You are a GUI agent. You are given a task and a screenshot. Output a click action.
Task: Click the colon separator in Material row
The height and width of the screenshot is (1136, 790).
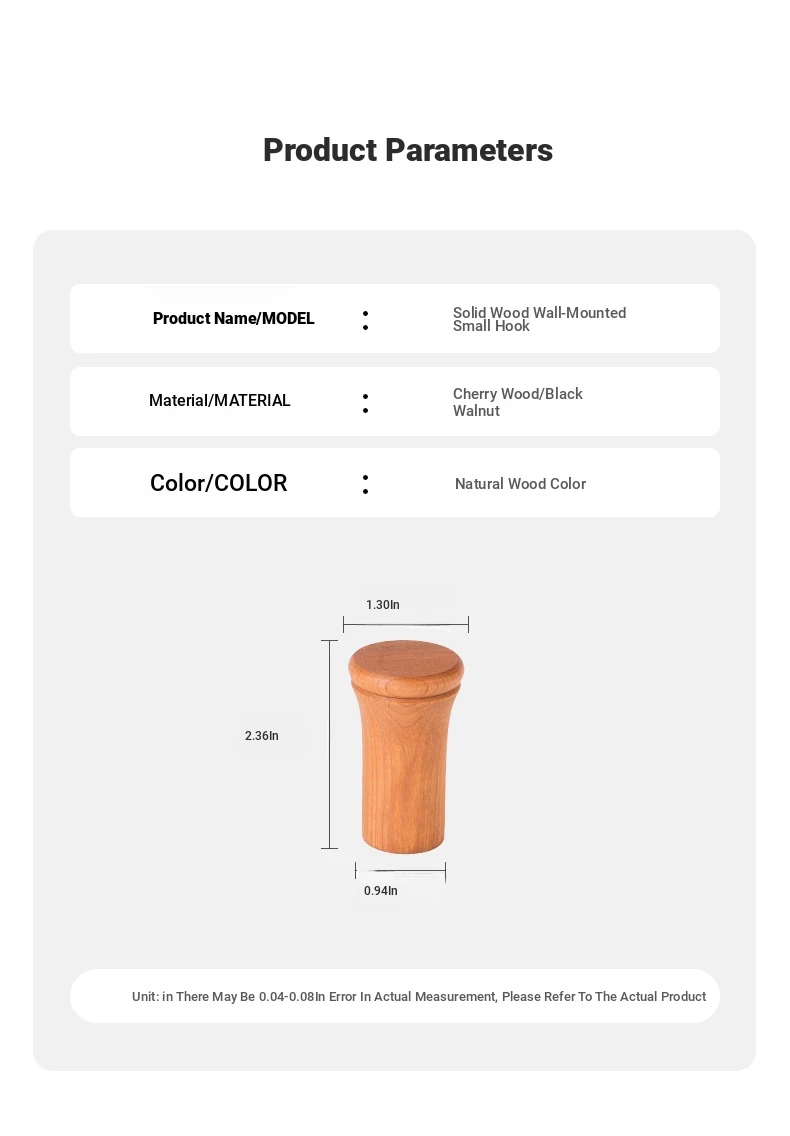(x=365, y=404)
